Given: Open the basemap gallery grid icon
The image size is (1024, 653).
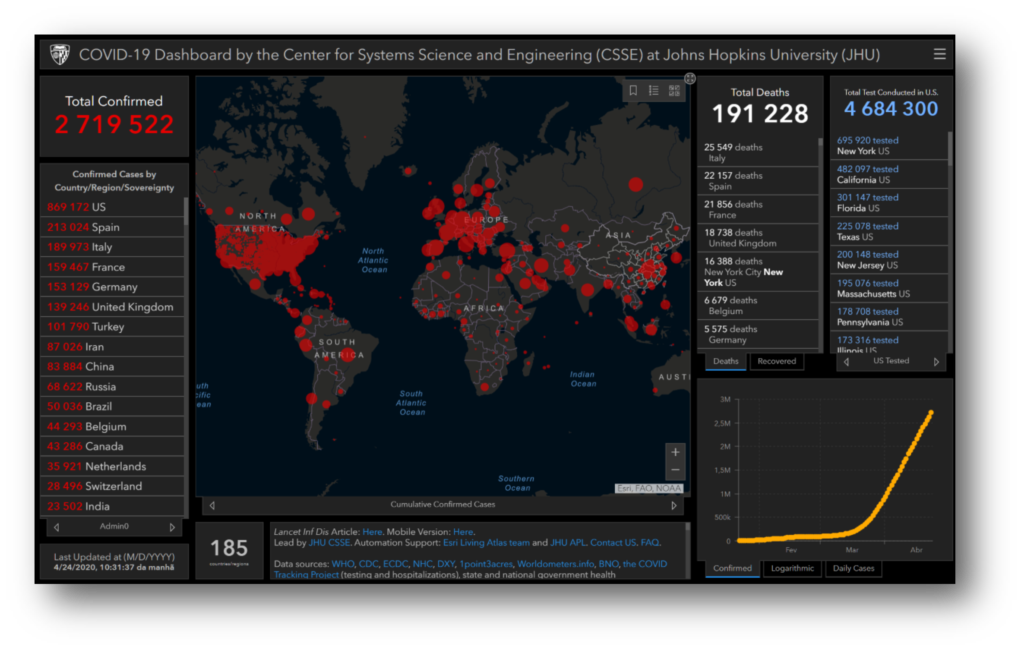Looking at the screenshot, I should coord(674,91).
